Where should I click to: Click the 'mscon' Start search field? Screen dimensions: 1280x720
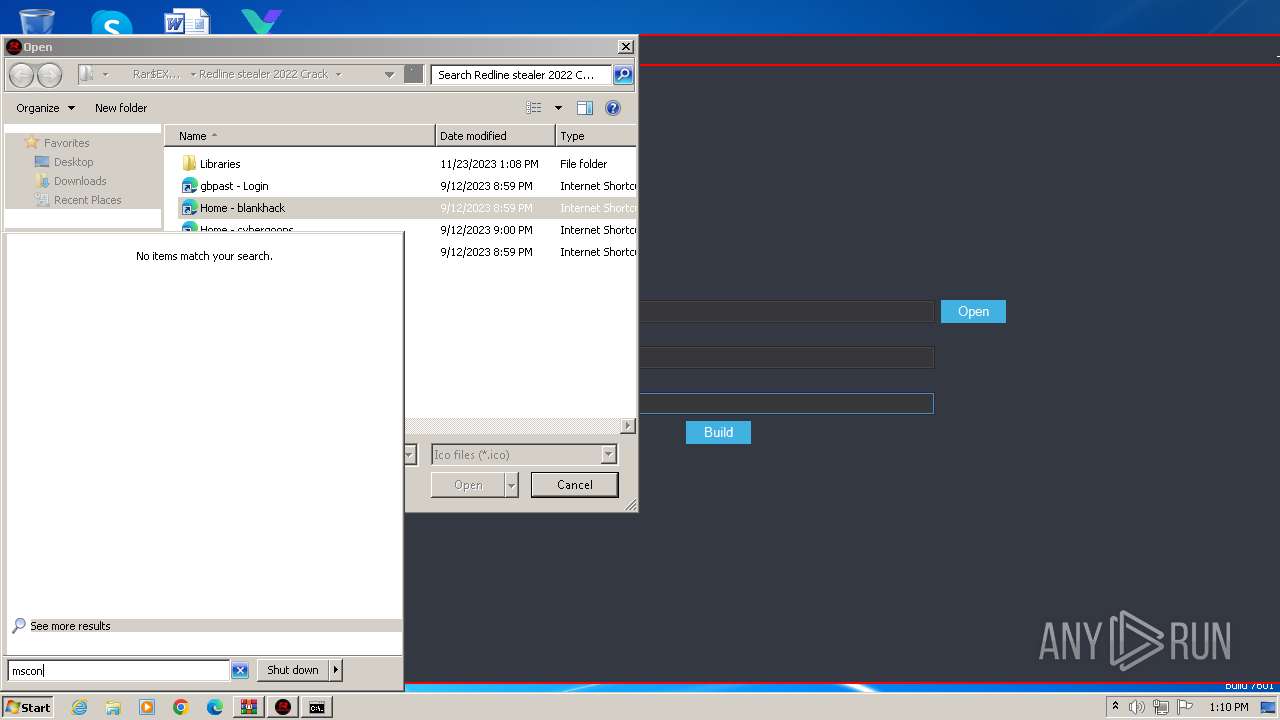pos(119,670)
